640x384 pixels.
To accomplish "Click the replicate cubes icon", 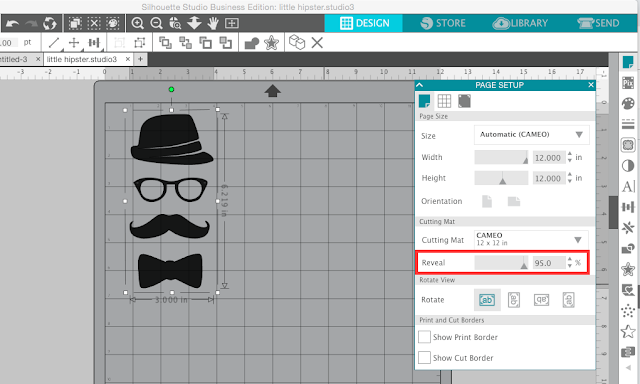I will coord(297,42).
